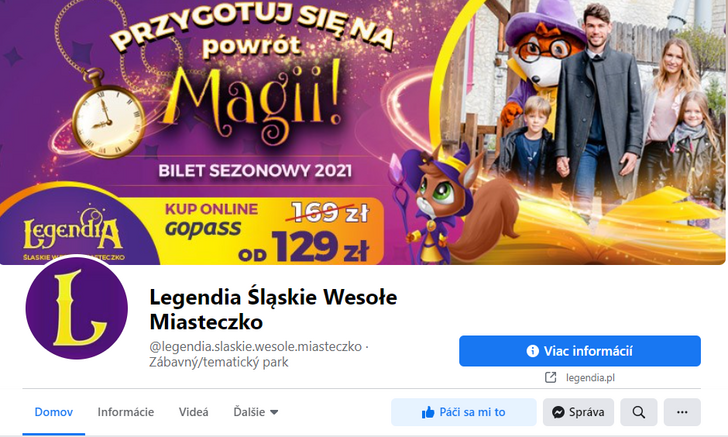Click the external link icon beside legendia.pl
This screenshot has height=437, width=728.
(x=550, y=377)
